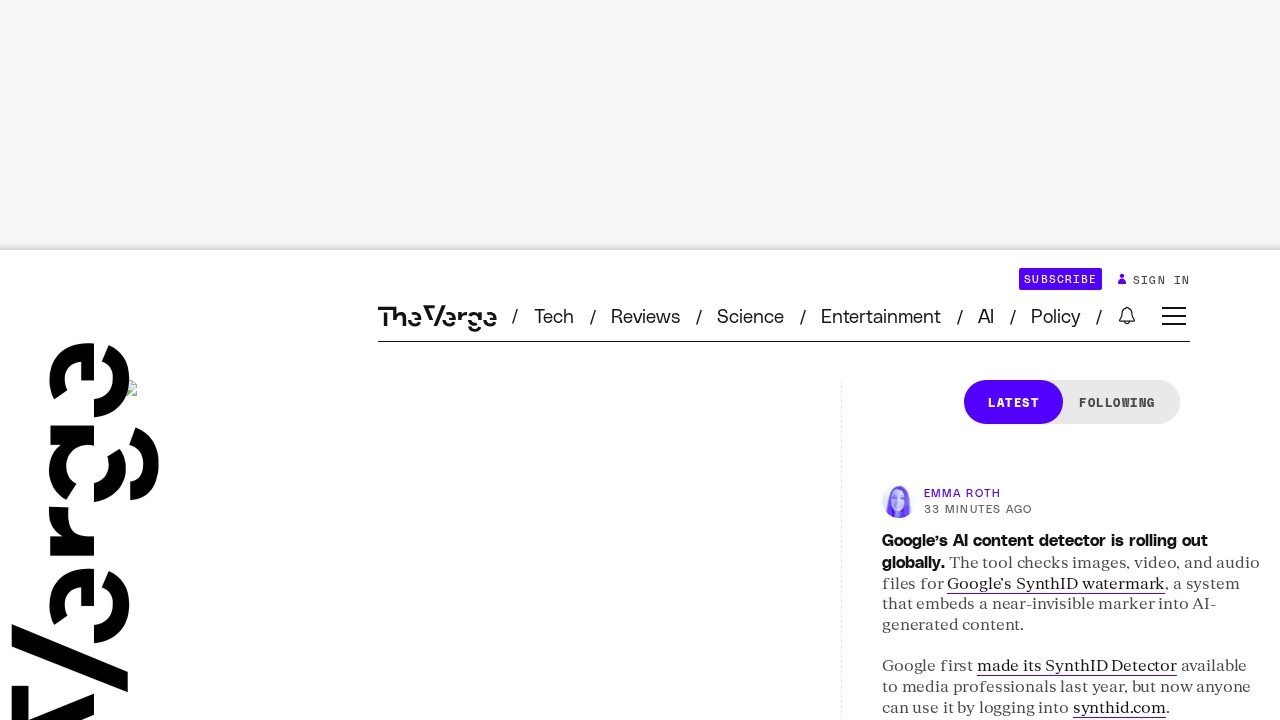1280x720 pixels.
Task: Open the Reviews section
Action: [645, 316]
